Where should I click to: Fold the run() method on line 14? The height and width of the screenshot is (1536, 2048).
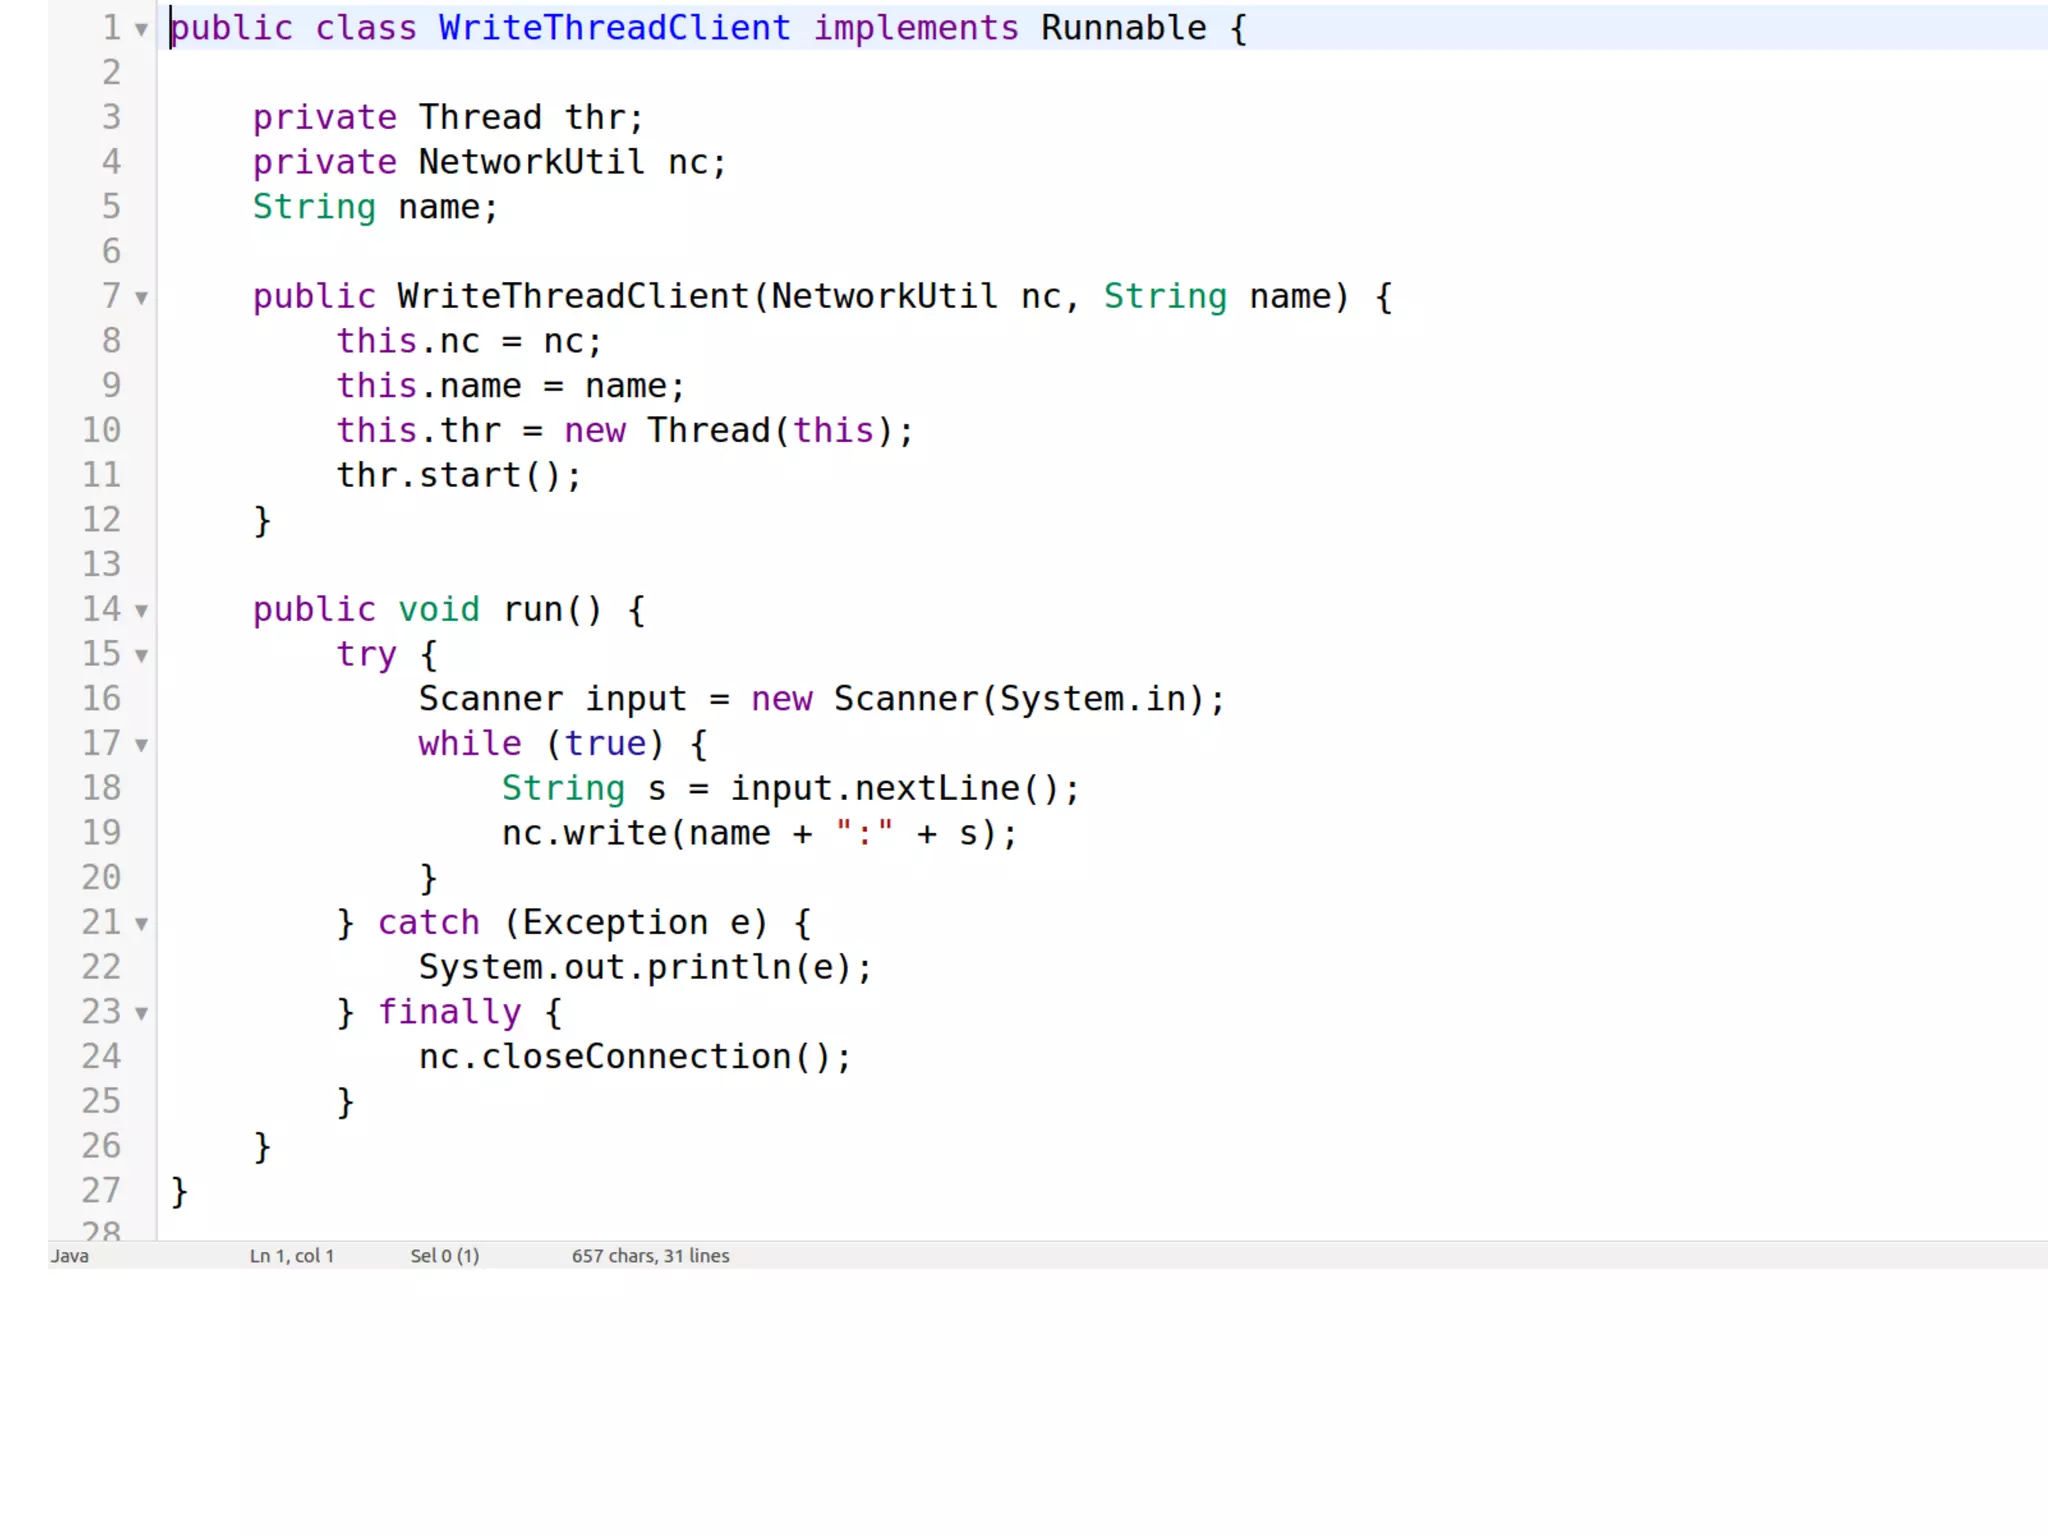coord(141,611)
